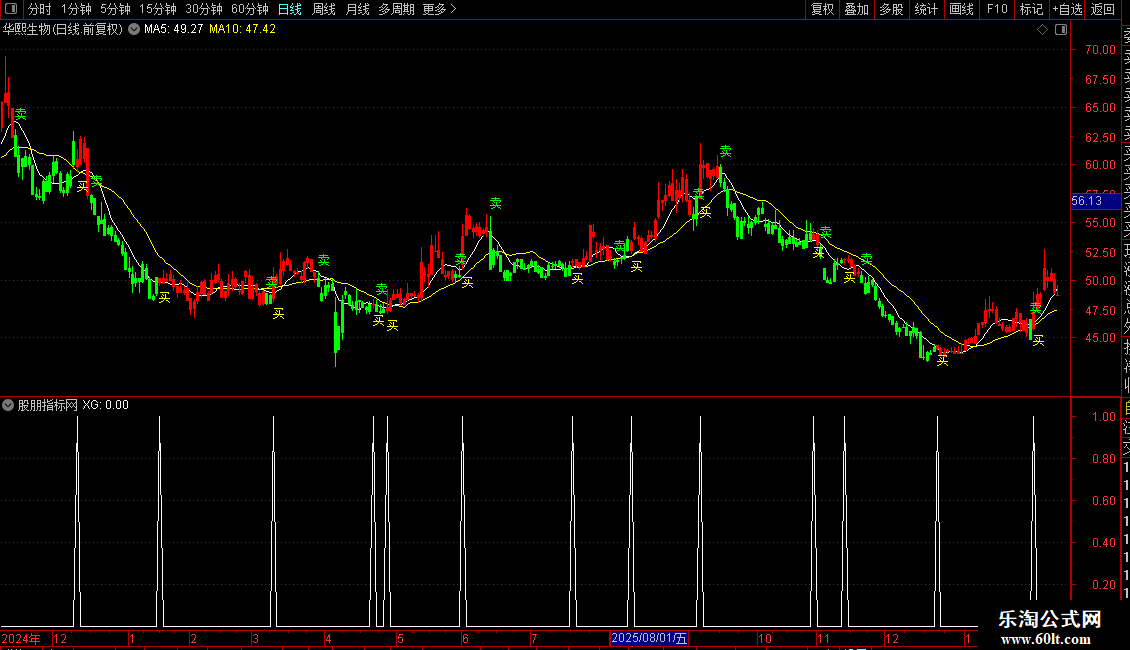The image size is (1130, 650).
Task: Switch to 周线 weekly chart
Action: click(324, 9)
